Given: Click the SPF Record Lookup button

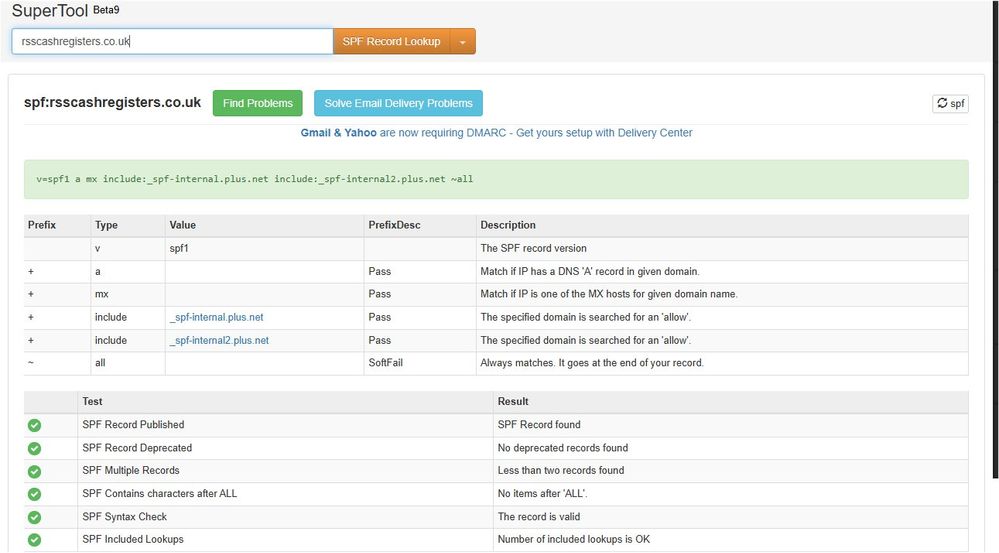Looking at the screenshot, I should point(391,41).
